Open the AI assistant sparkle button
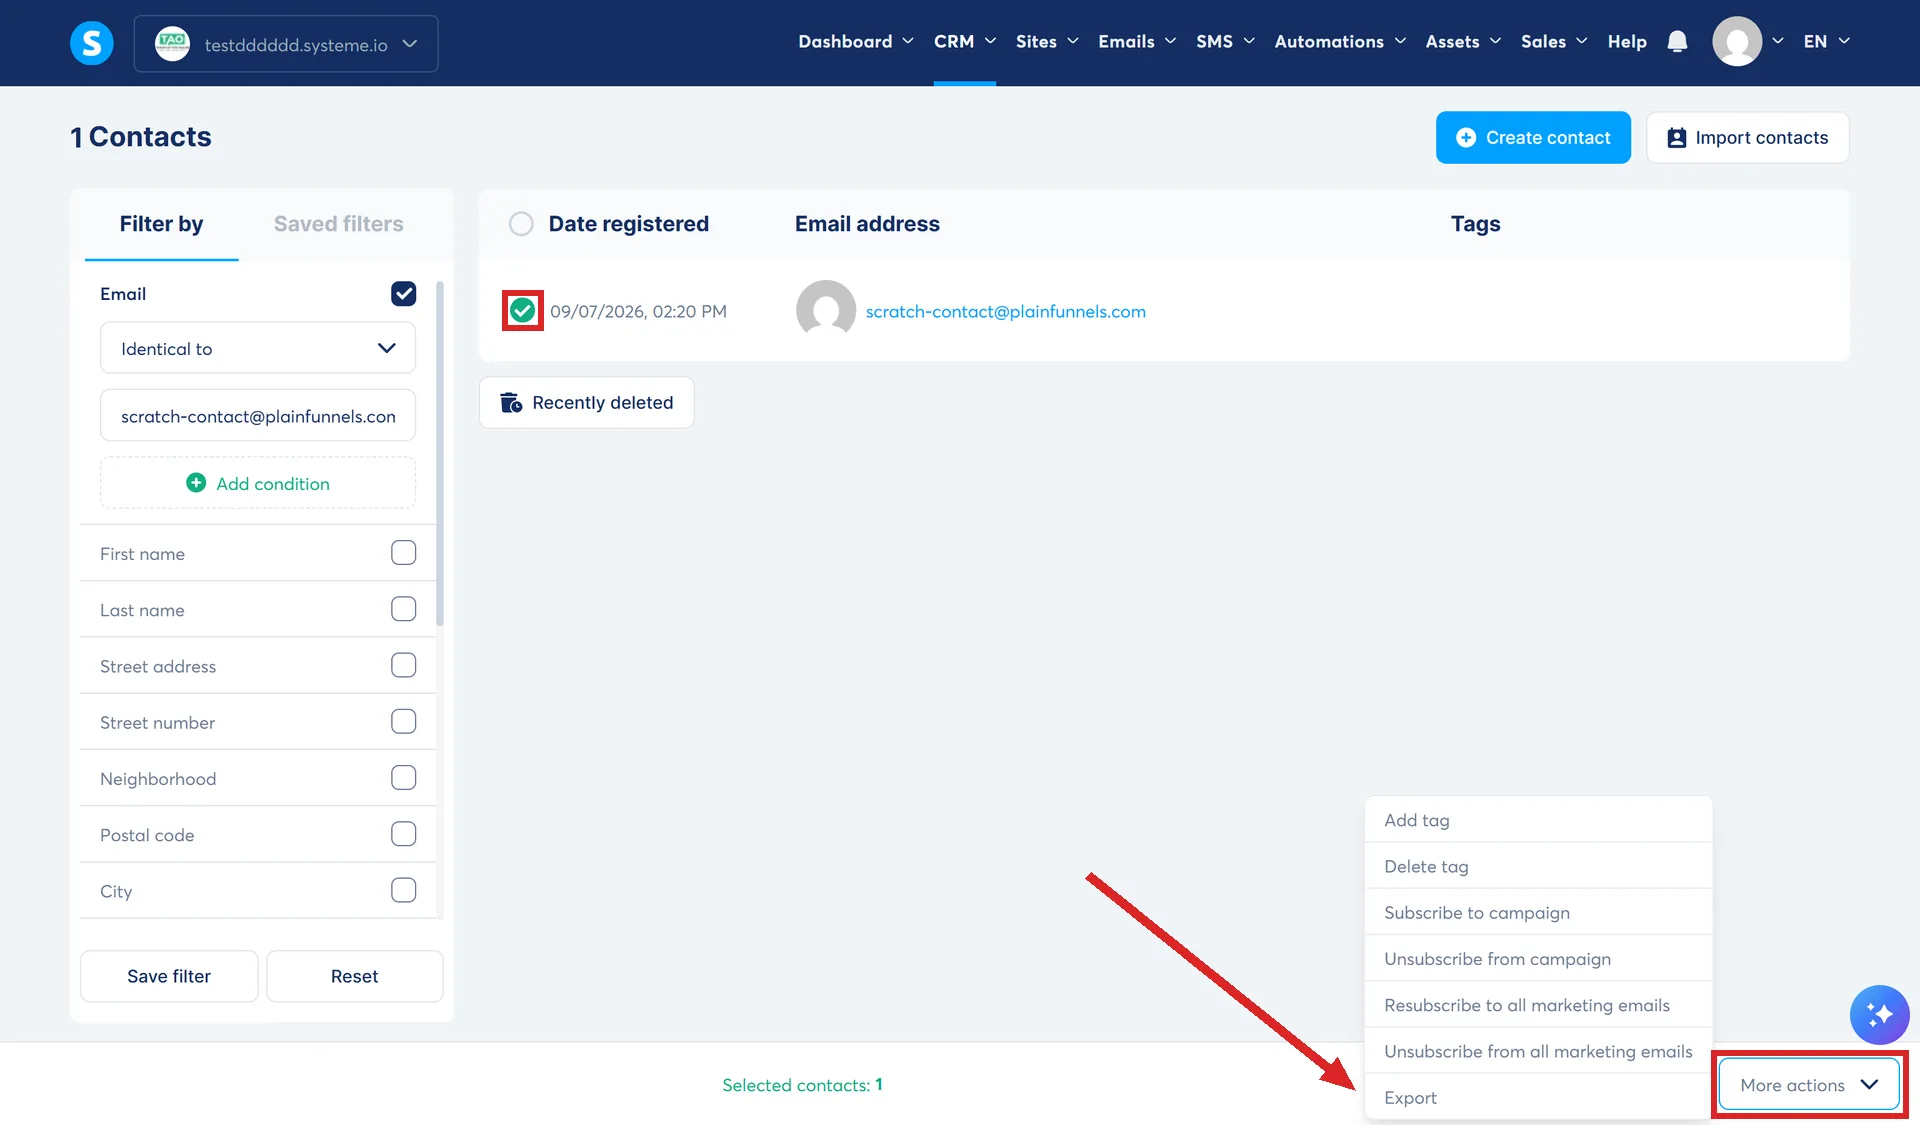1920x1125 pixels. [x=1879, y=1014]
